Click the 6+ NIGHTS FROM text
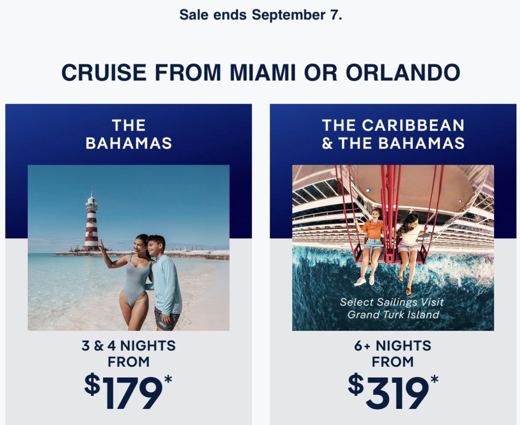Screen dimensions: 520x425 pos(393,354)
